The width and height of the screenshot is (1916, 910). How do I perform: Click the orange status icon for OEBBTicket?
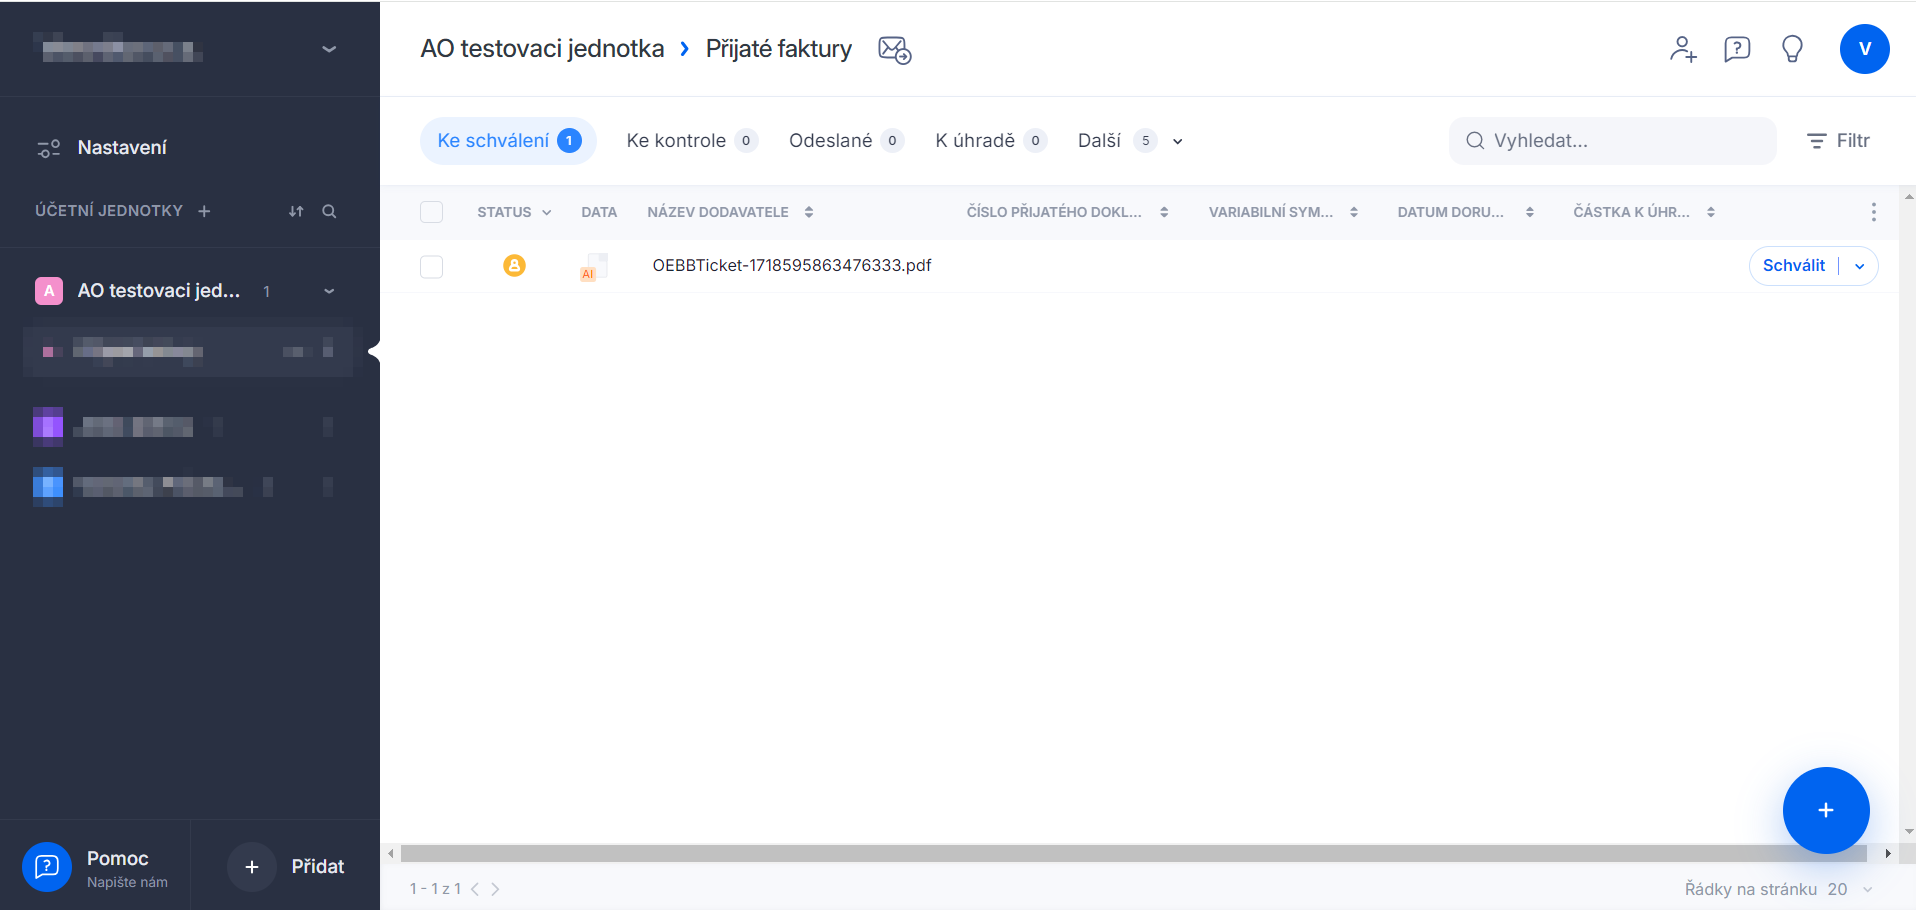[514, 265]
